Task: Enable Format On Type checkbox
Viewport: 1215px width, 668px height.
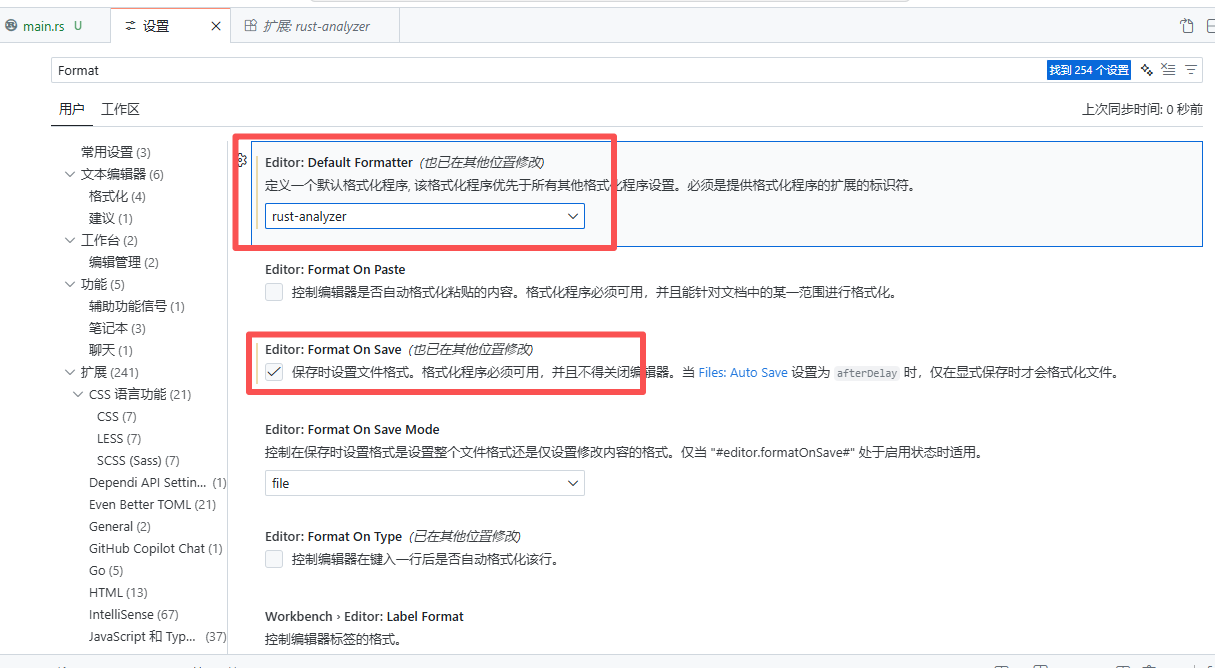Action: [x=274, y=559]
